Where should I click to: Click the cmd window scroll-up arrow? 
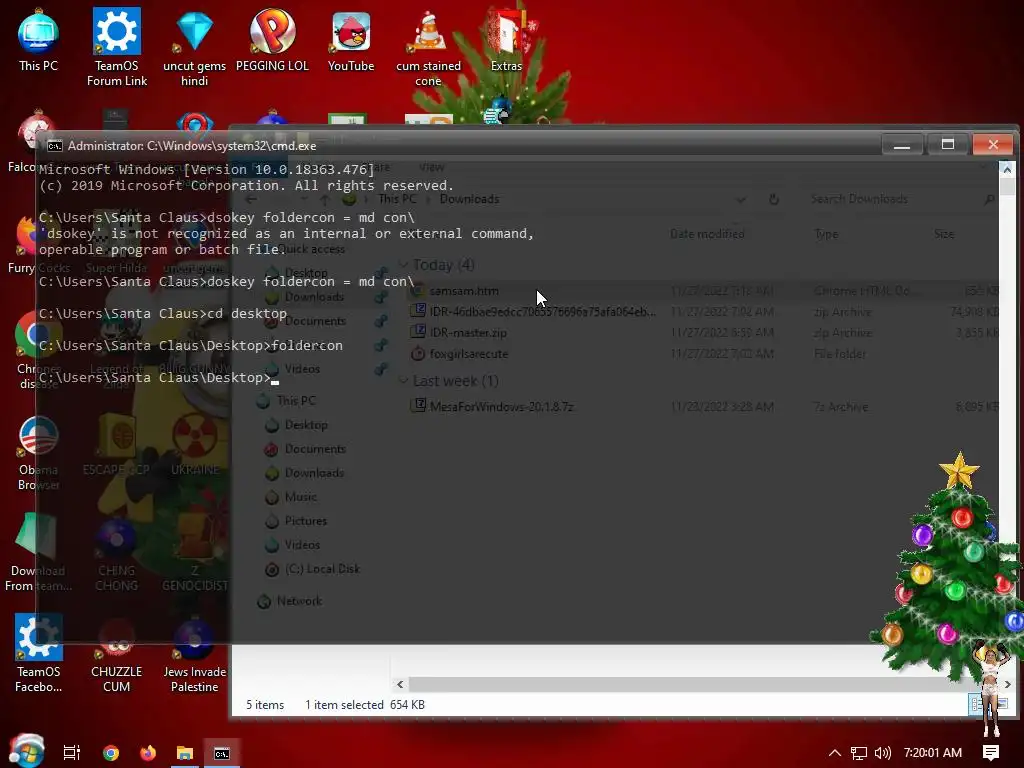(1007, 169)
